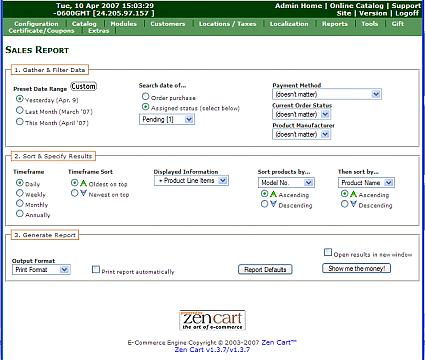Open the Configuration menu
The height and width of the screenshot is (360, 425).
pyautogui.click(x=36, y=24)
